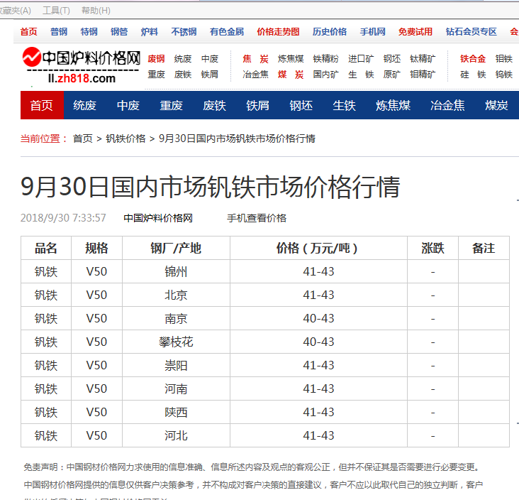The image size is (519, 500).
Task: Open the 有色金属 category link
Action: [227, 32]
